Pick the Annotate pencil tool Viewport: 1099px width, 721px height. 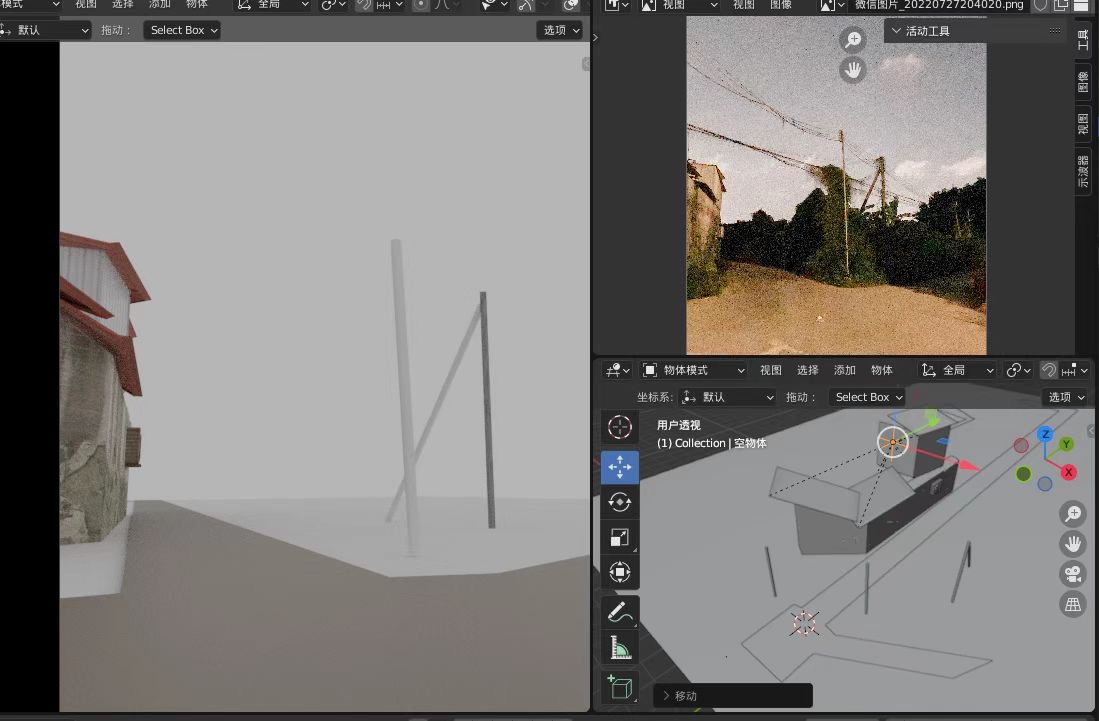tap(620, 612)
